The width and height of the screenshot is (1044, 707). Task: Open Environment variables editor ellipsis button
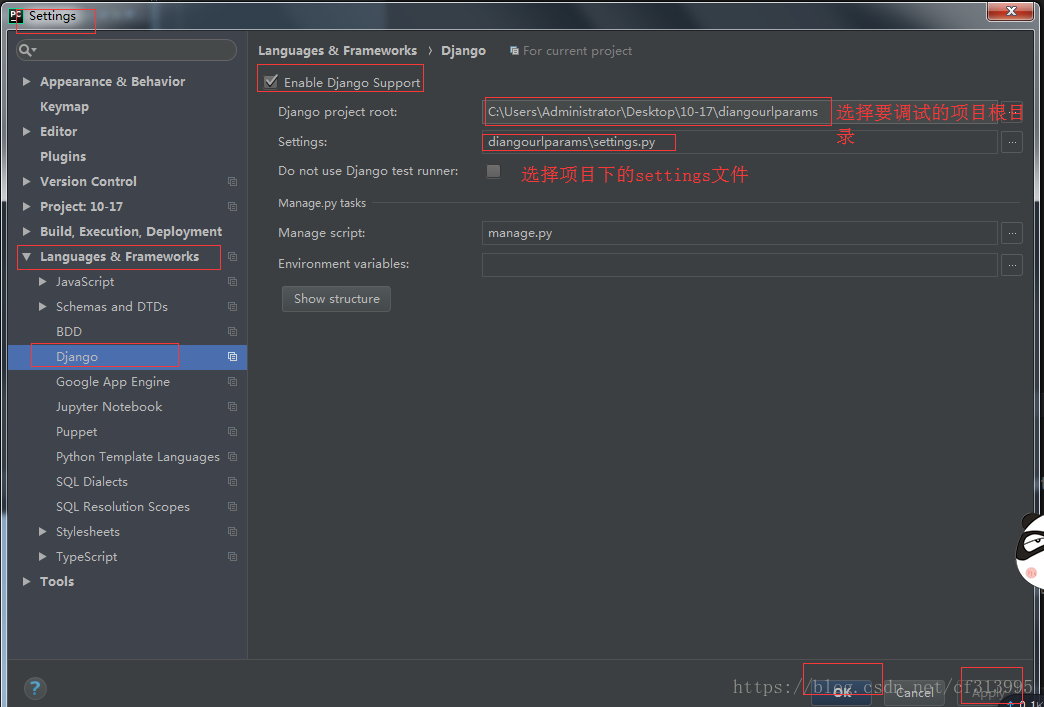tap(1011, 264)
